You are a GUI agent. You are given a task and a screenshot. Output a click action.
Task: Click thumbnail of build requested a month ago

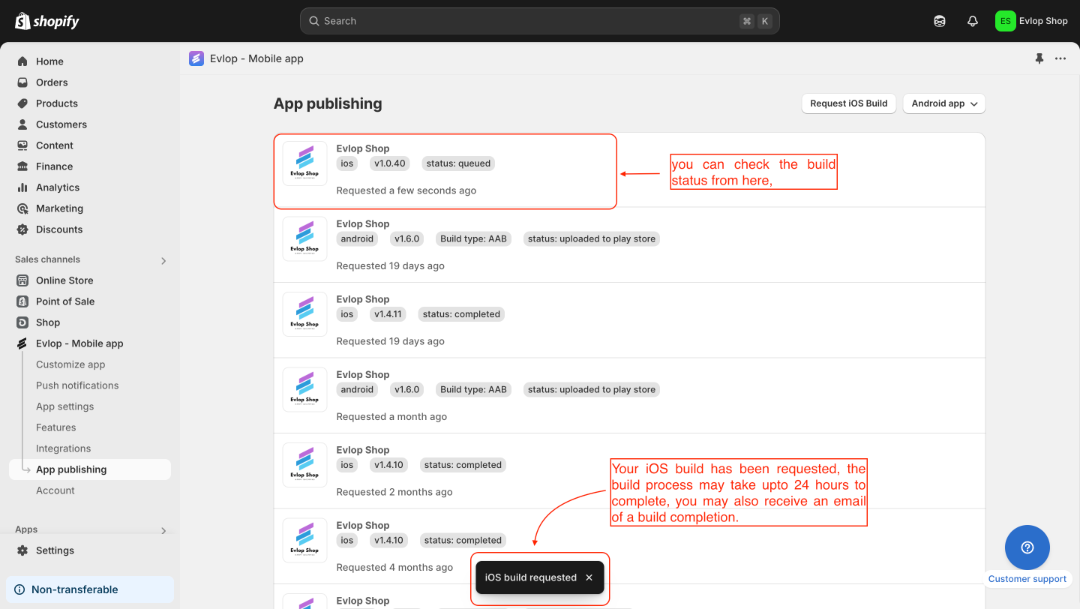[304, 389]
